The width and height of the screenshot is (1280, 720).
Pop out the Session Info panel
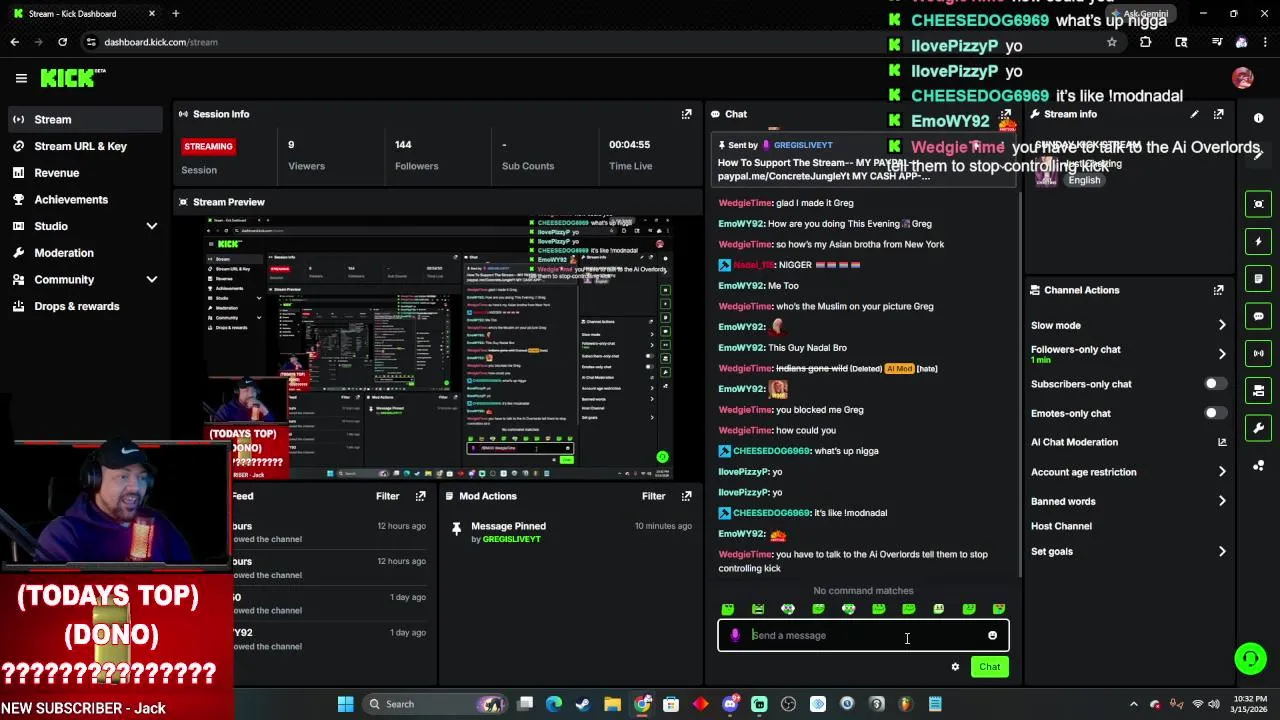[x=686, y=114]
